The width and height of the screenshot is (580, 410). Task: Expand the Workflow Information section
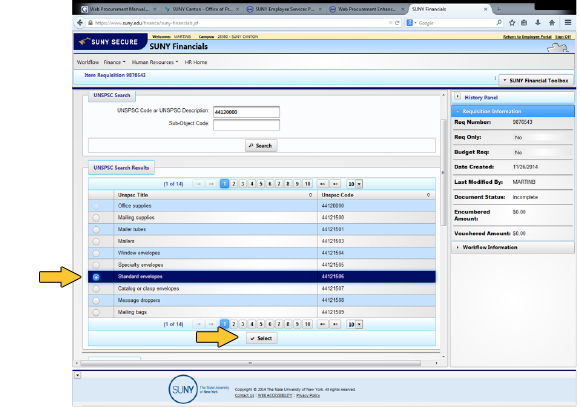[513, 247]
